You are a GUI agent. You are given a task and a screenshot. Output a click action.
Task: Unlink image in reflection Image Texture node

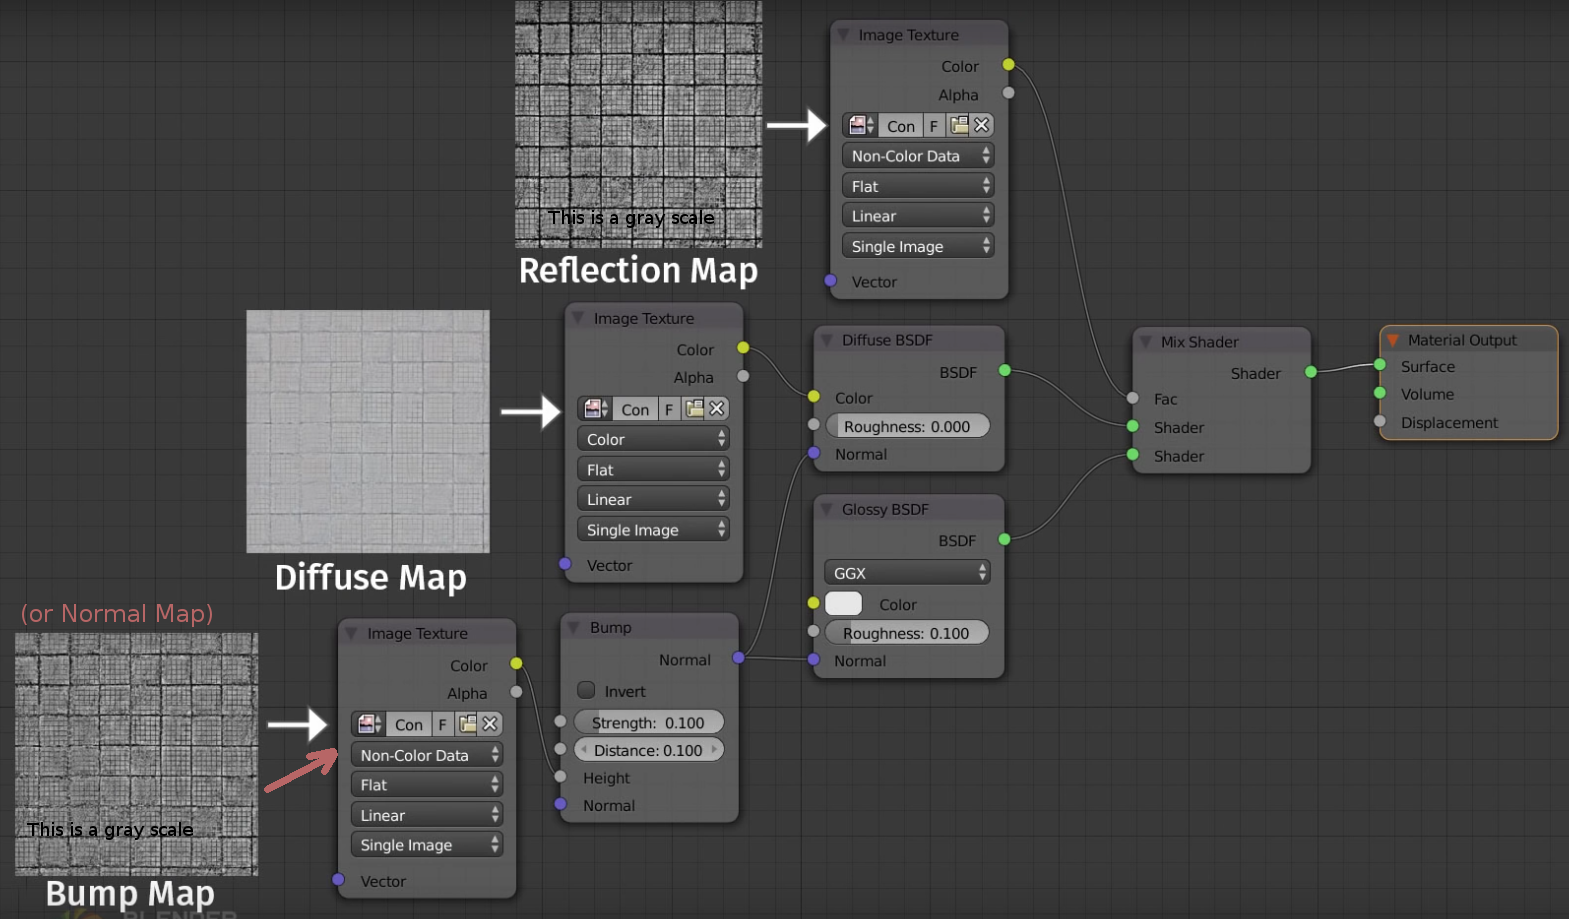(982, 125)
